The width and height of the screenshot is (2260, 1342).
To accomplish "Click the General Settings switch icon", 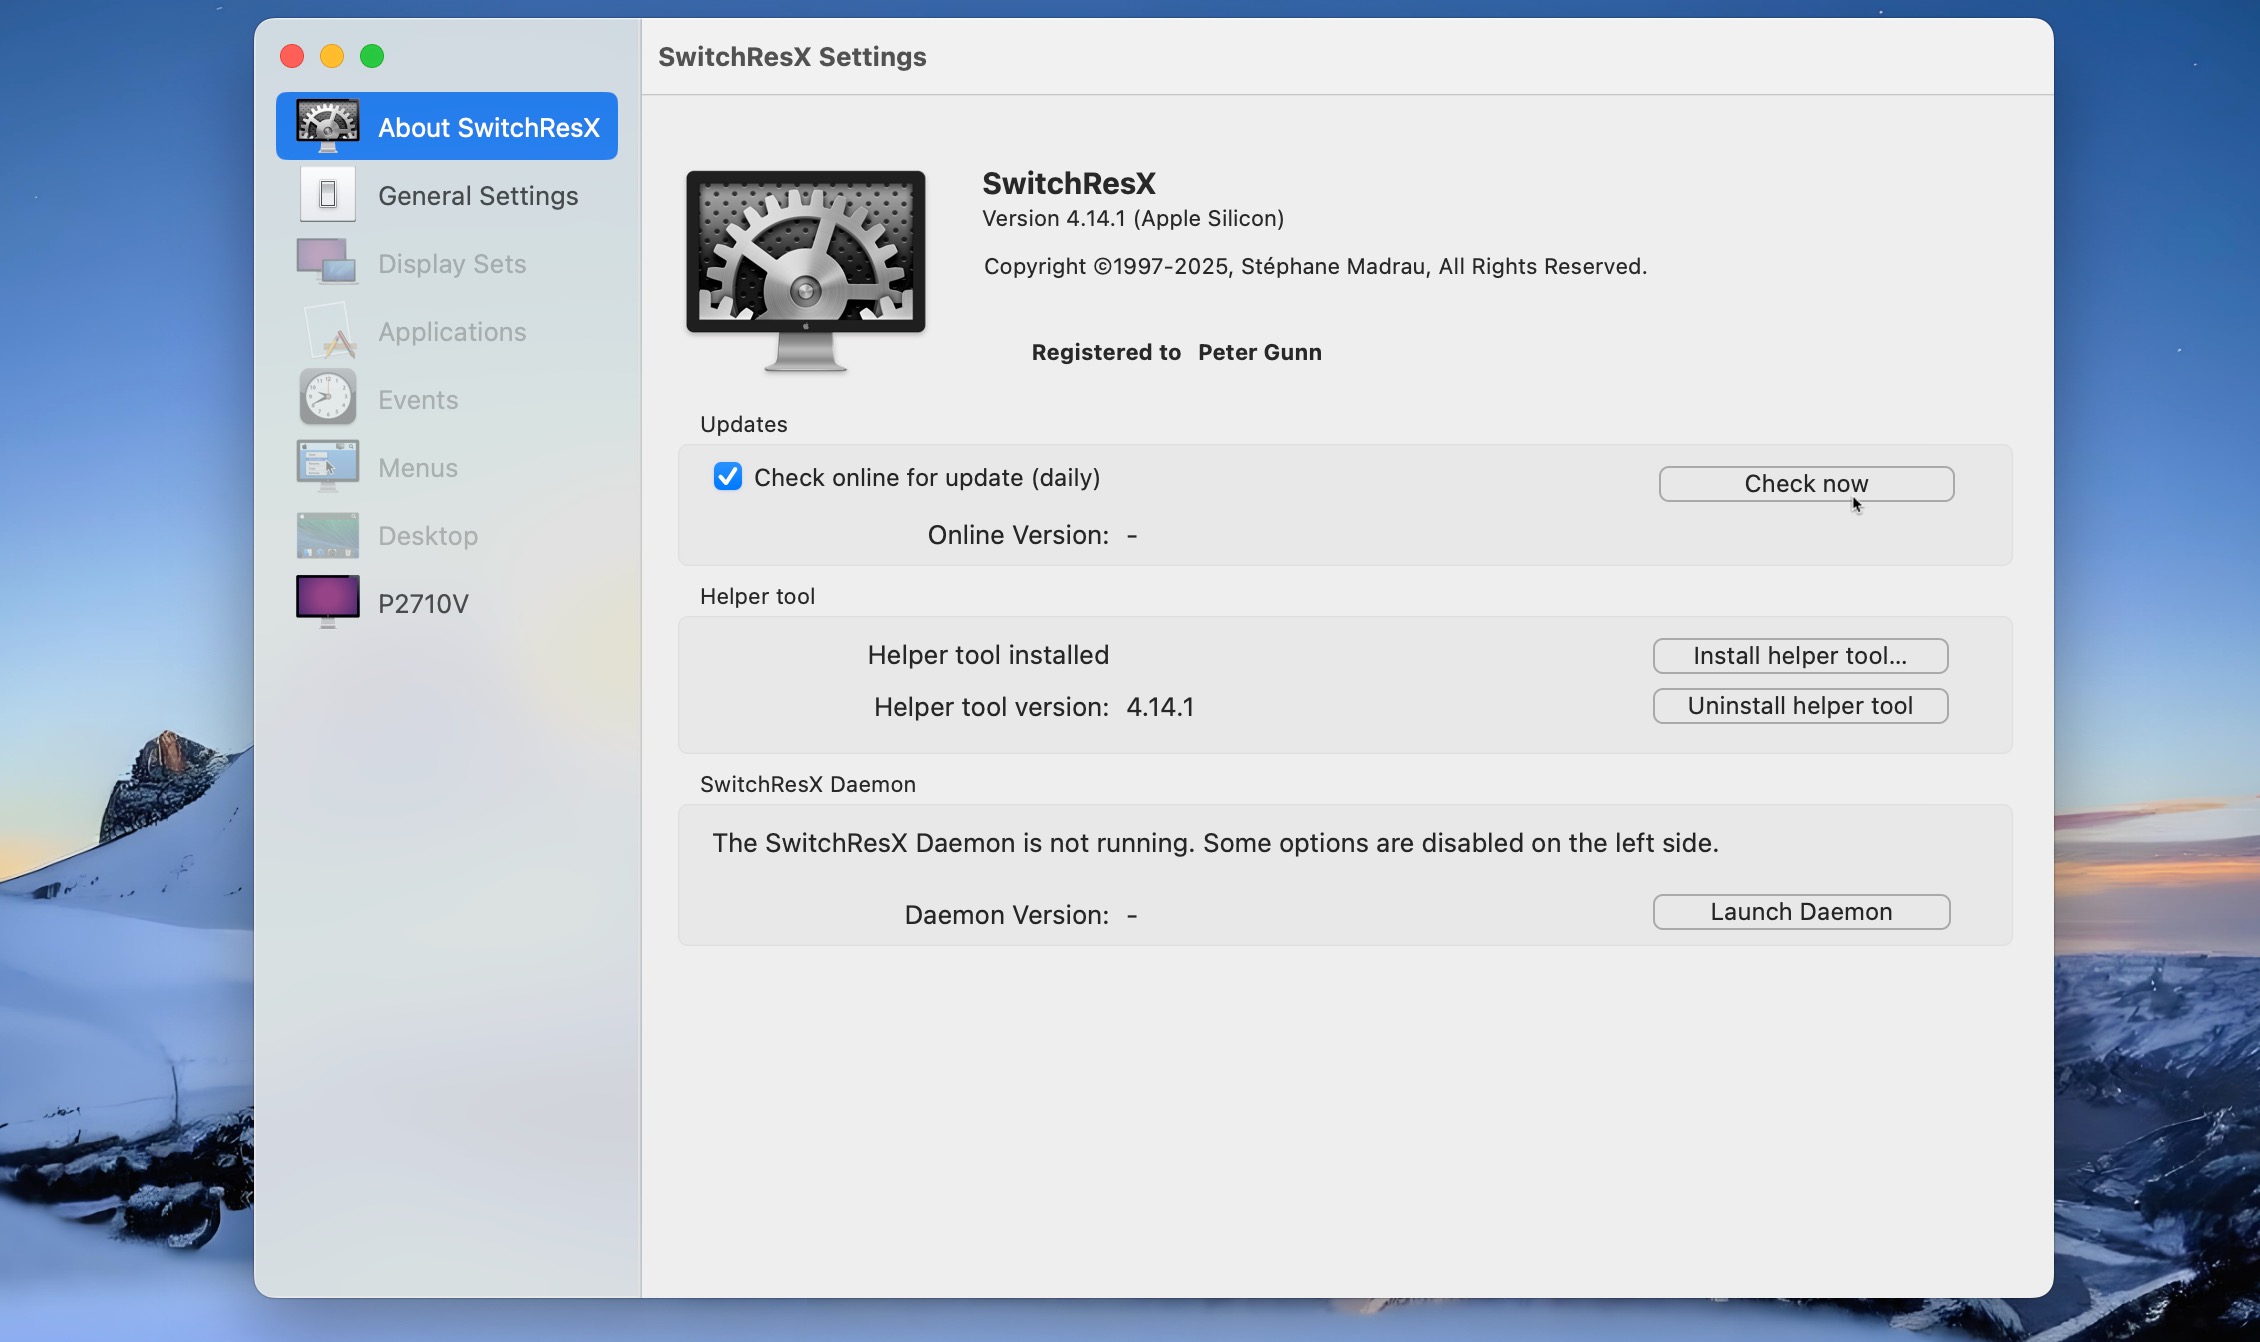I will (327, 194).
